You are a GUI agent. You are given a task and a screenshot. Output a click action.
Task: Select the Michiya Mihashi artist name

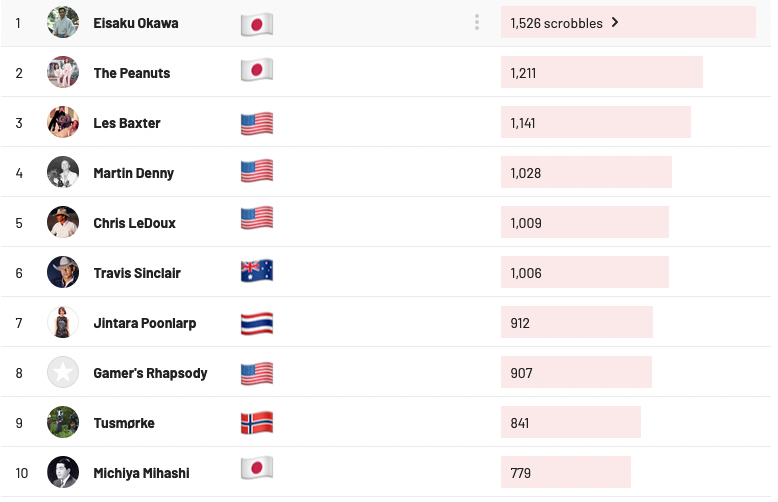141,473
